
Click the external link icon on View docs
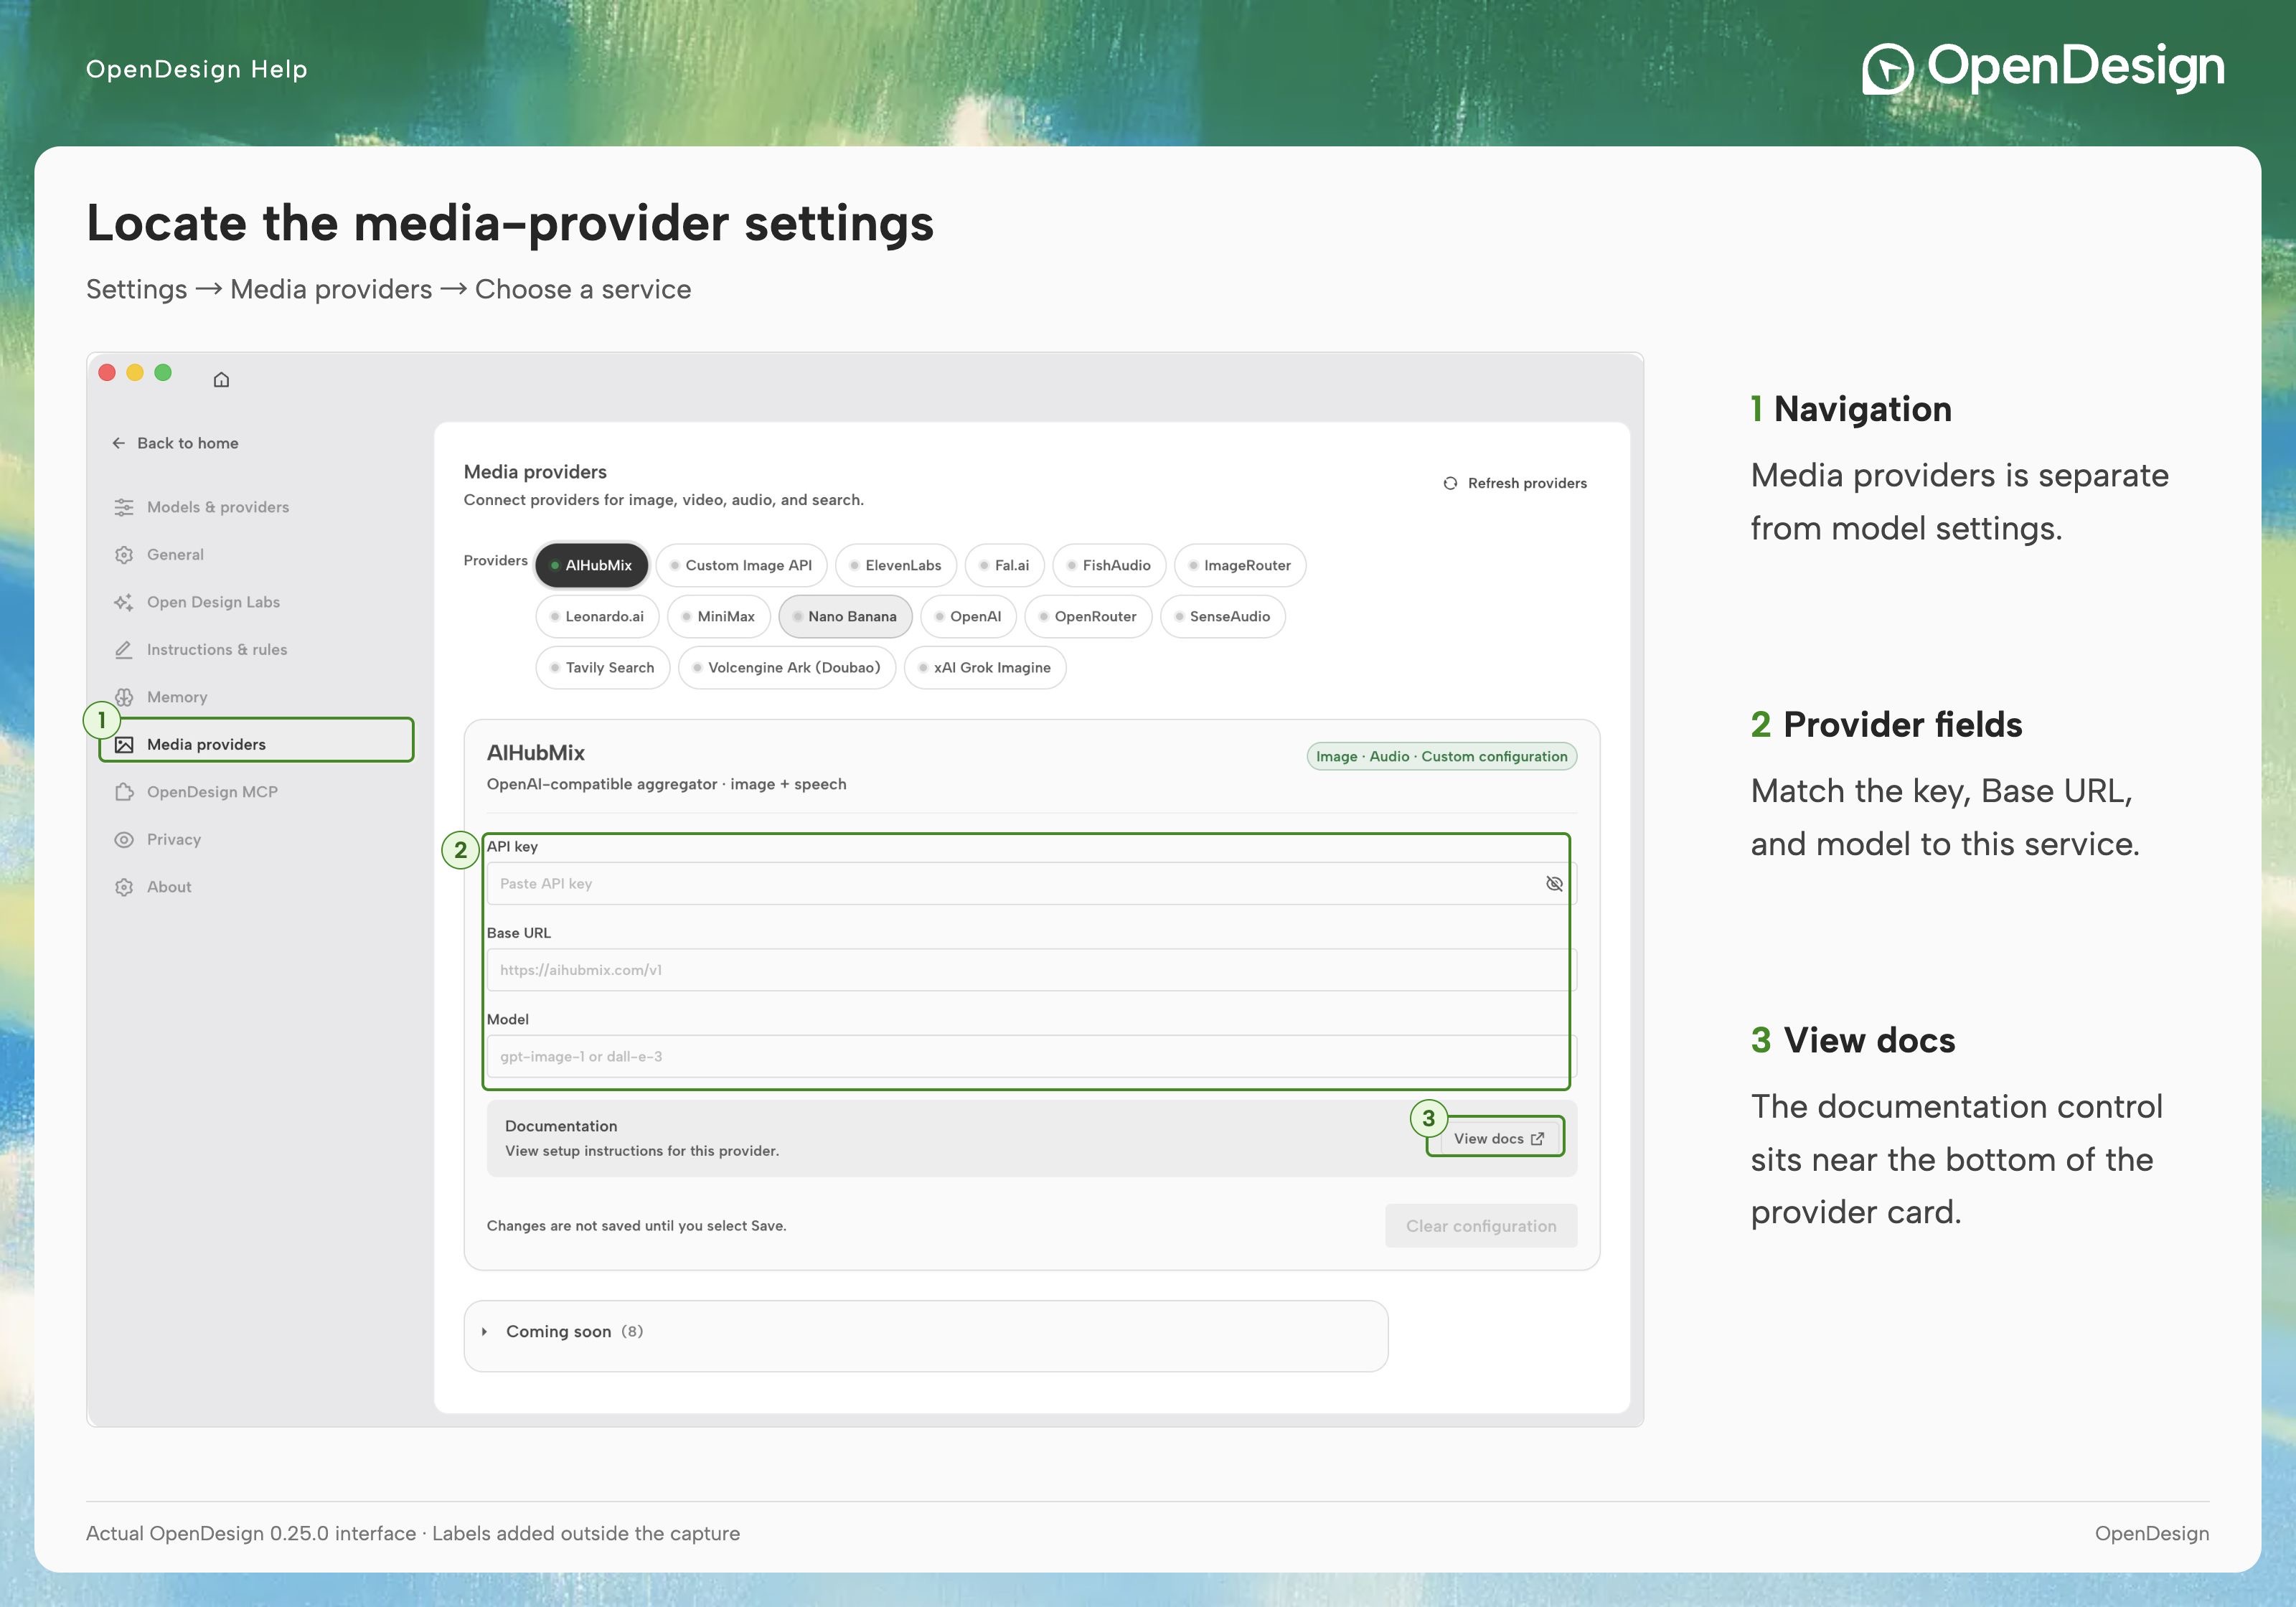pos(1537,1139)
